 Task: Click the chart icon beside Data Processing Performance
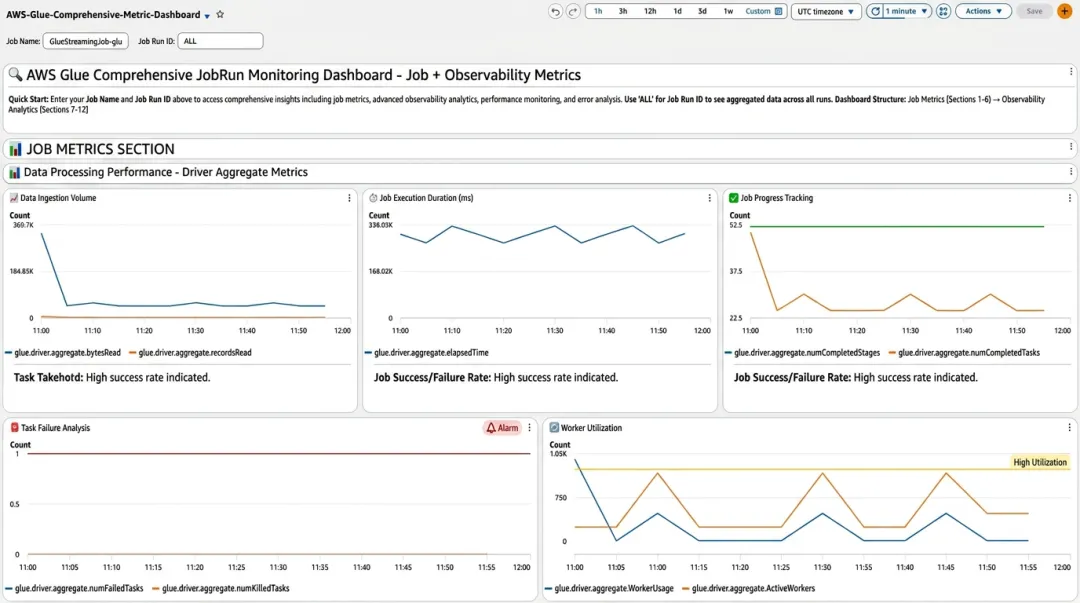[14, 172]
